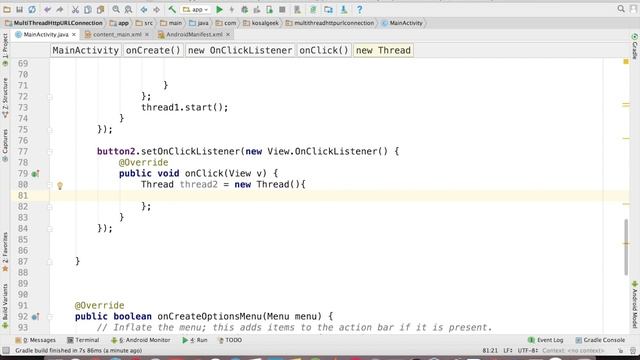Click the onCreate() code breadcrumb

point(153,51)
